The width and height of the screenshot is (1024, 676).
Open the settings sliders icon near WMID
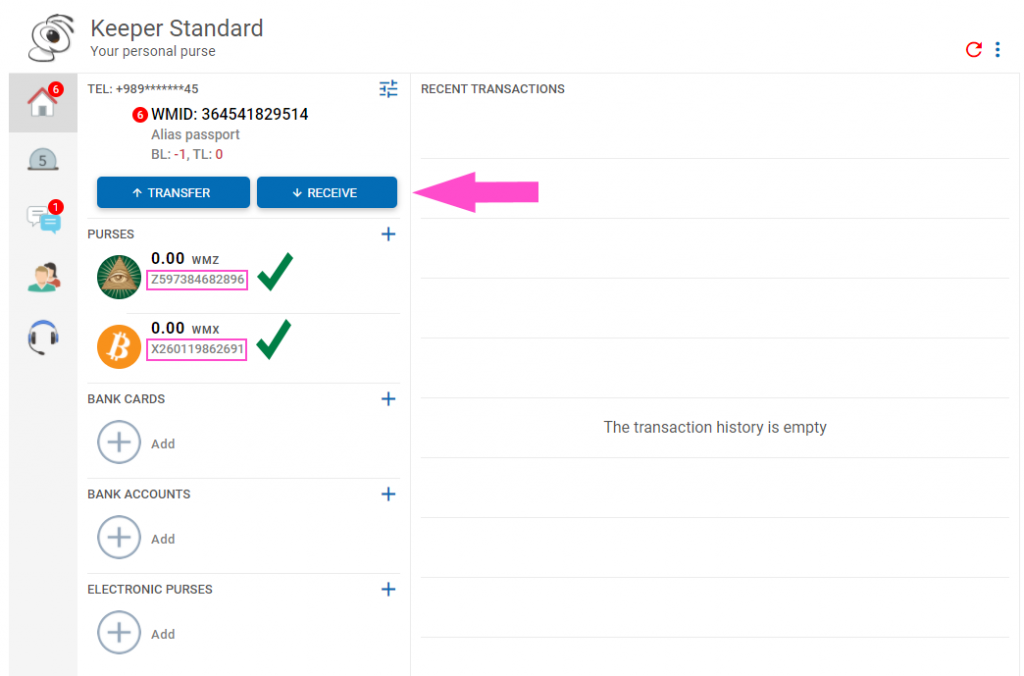[x=388, y=89]
